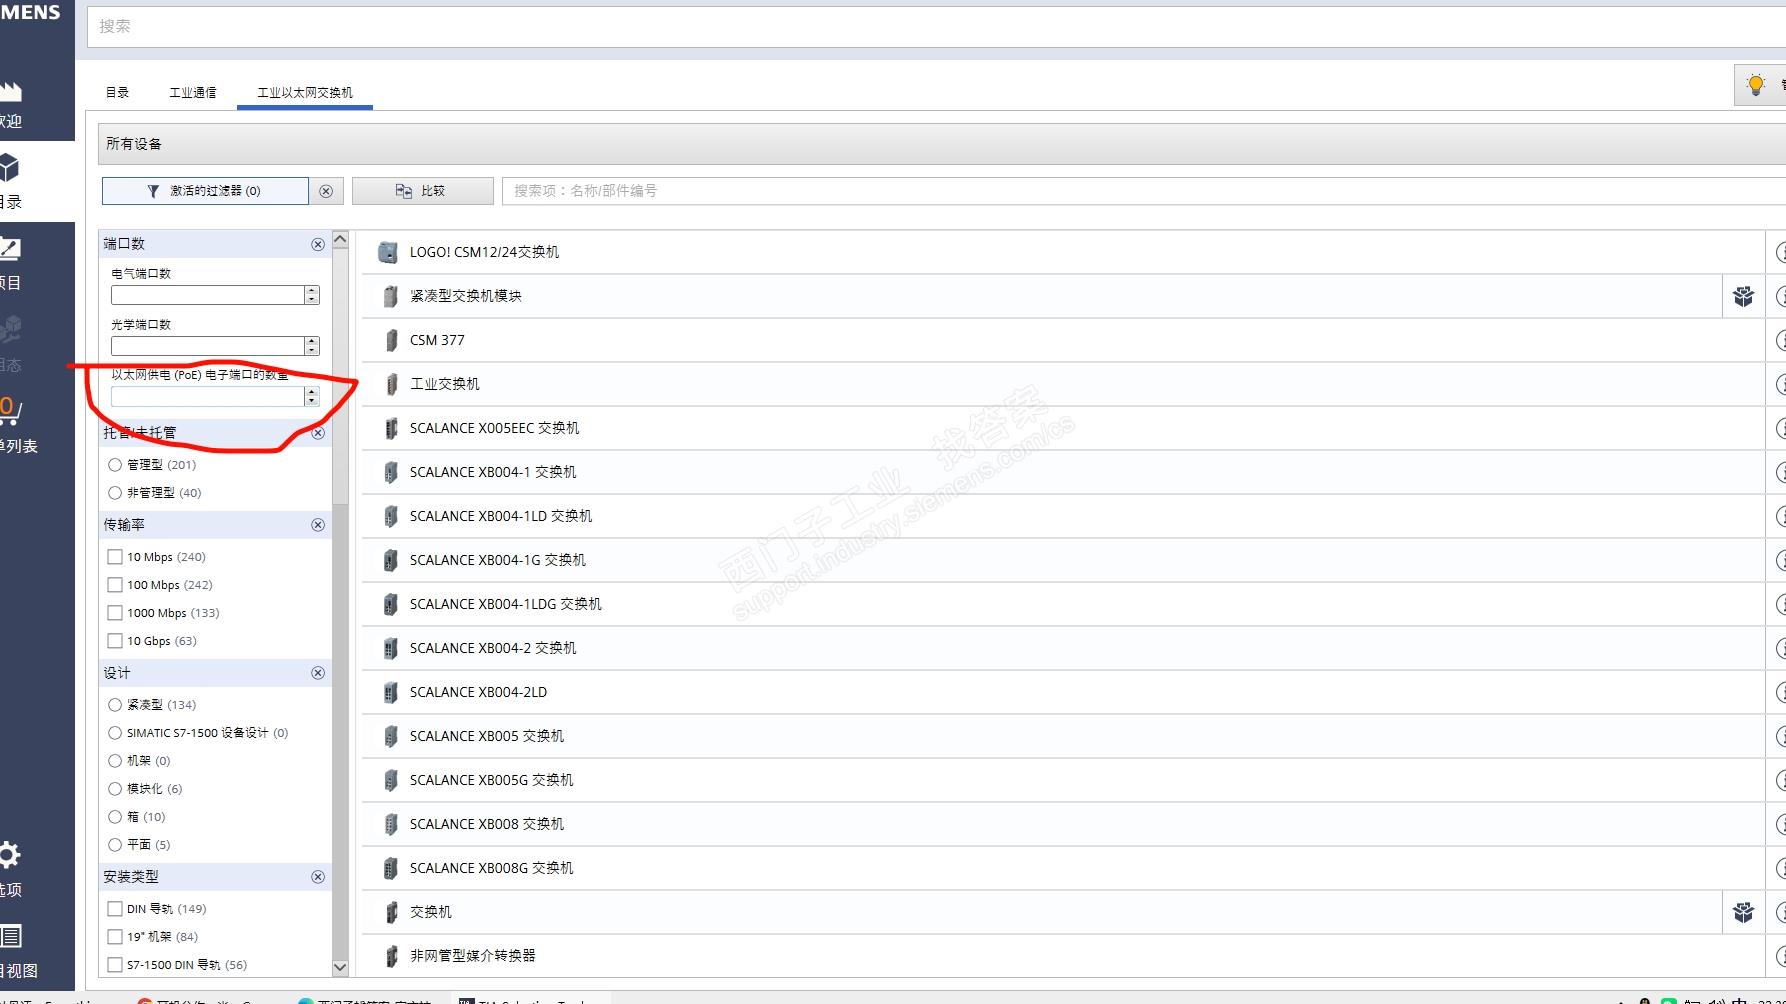Check the DIN 导轨 (149) checkbox
Screen dimensions: 1786x1004
(x=115, y=909)
